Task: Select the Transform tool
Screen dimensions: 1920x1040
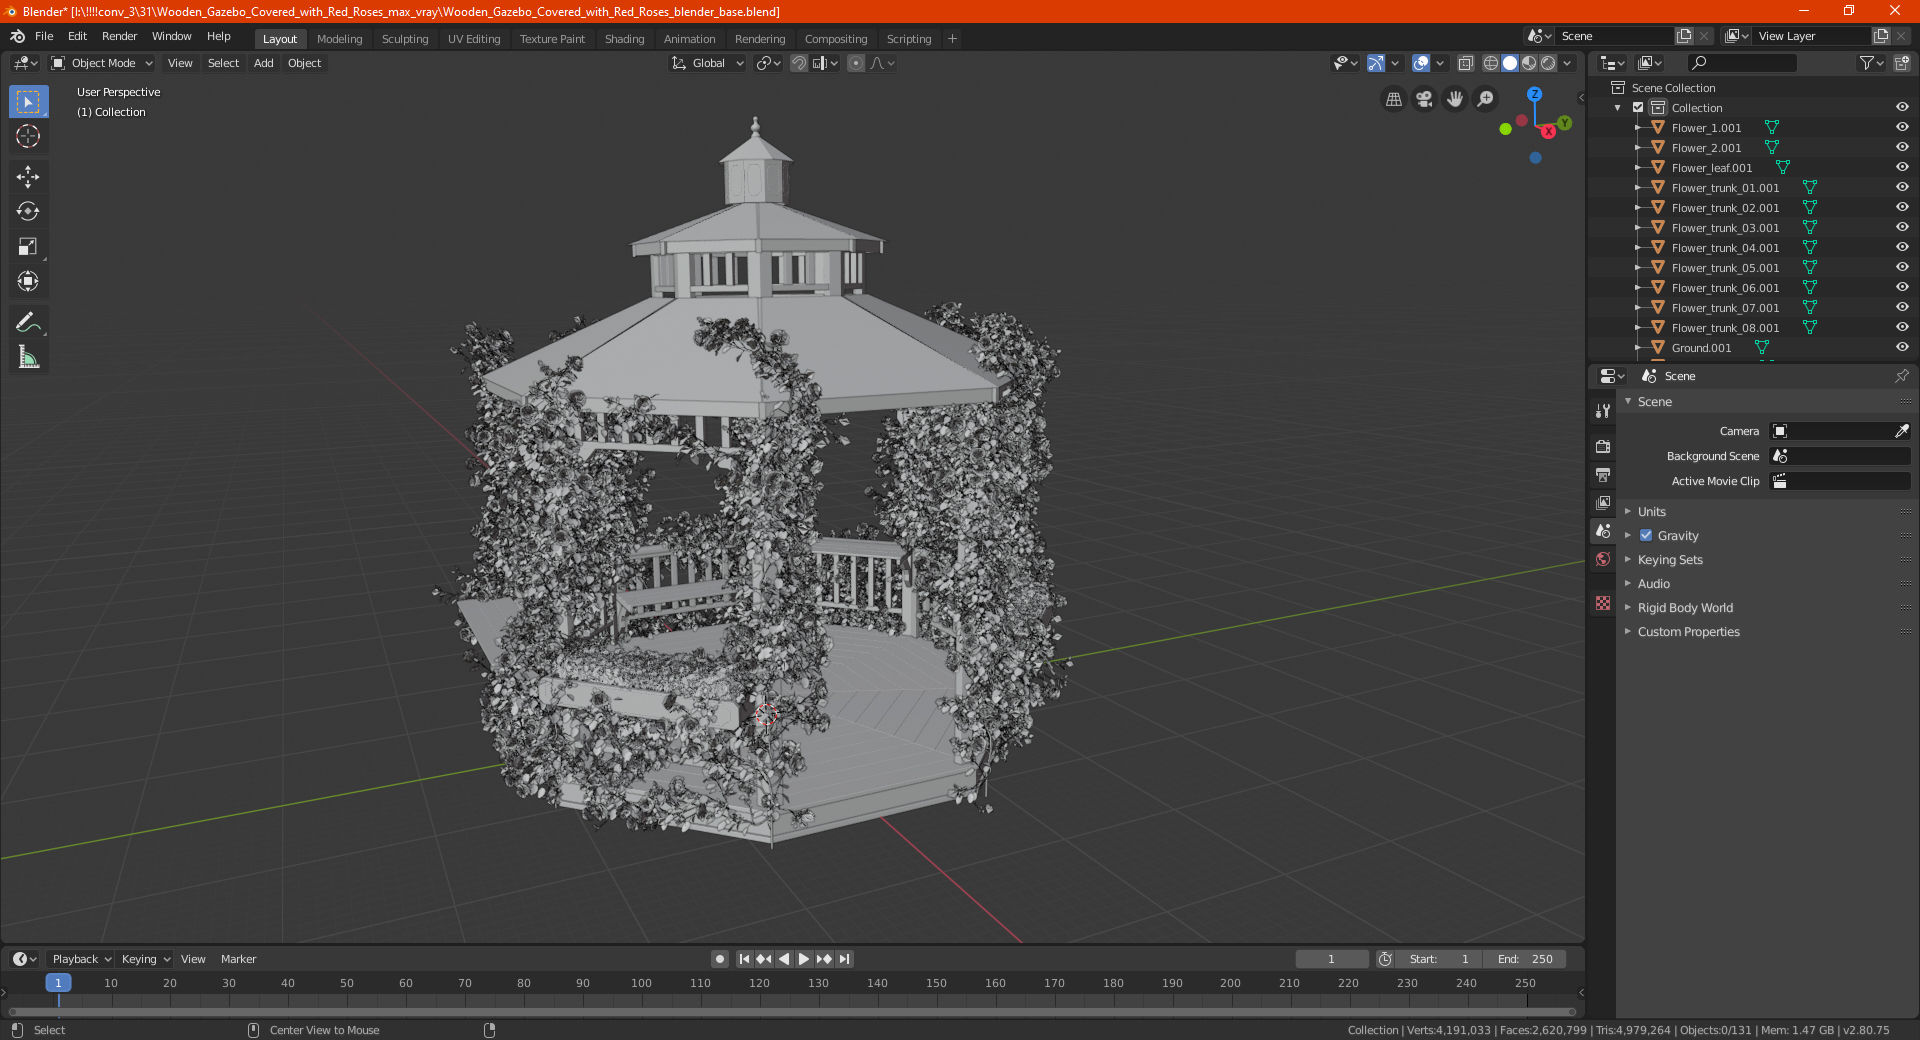Action: coord(28,282)
